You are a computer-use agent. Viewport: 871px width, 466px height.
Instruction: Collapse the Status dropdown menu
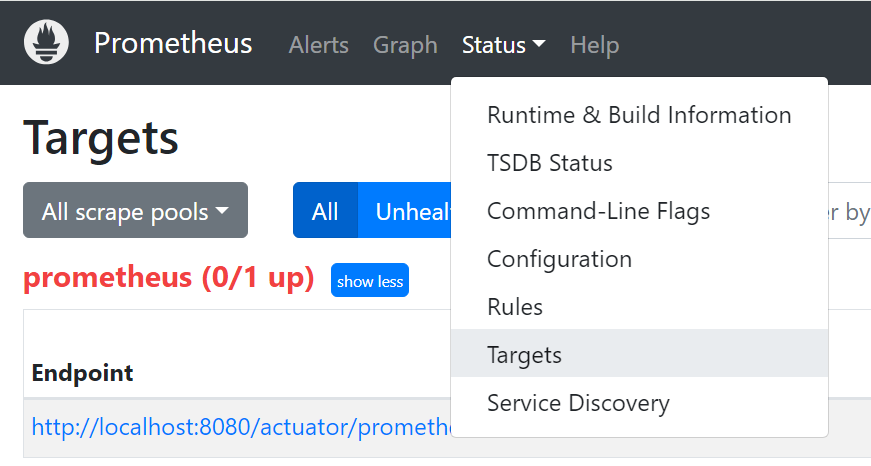click(x=503, y=45)
